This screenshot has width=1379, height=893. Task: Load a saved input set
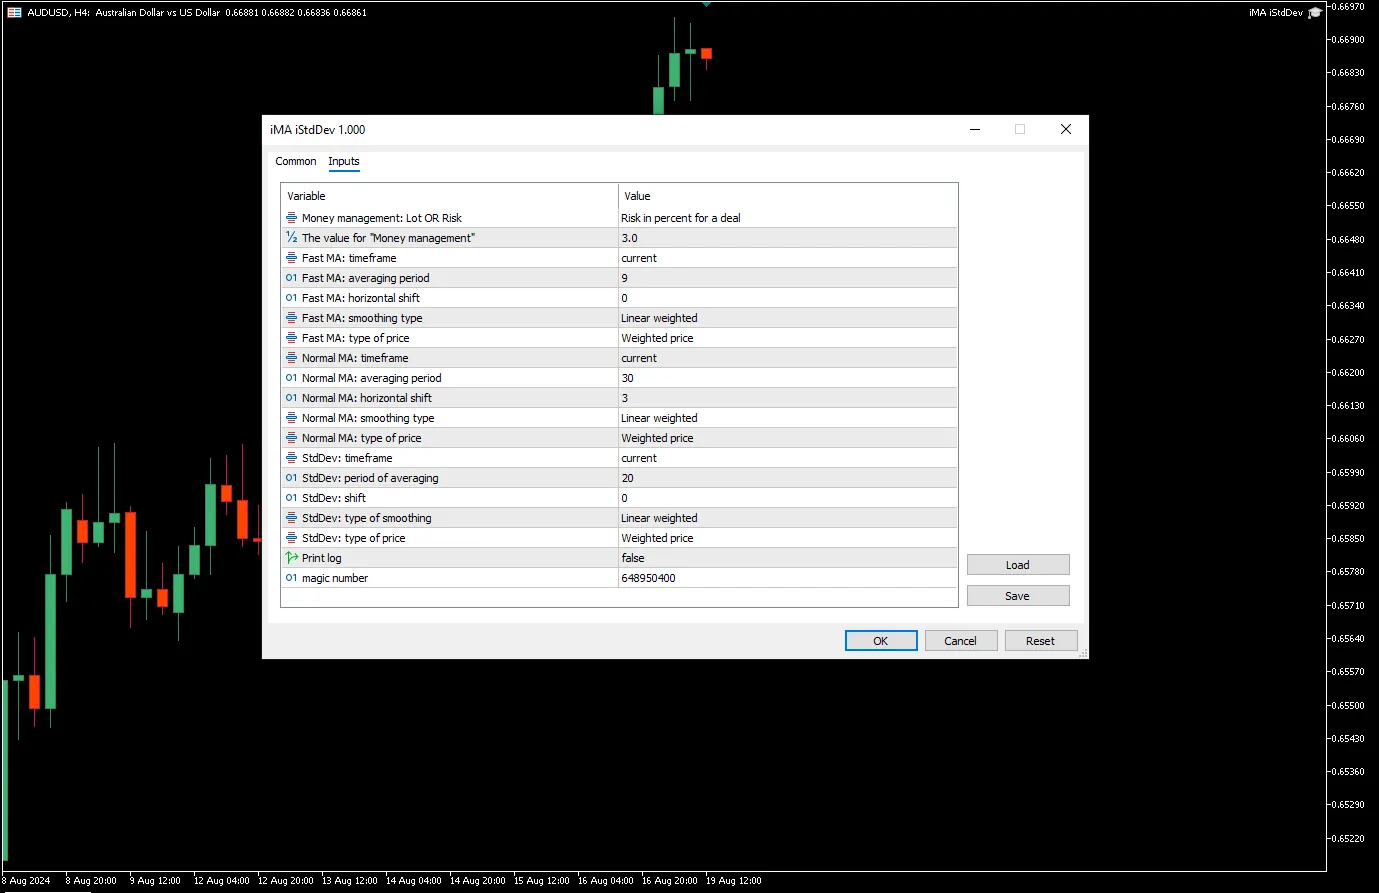click(1018, 565)
